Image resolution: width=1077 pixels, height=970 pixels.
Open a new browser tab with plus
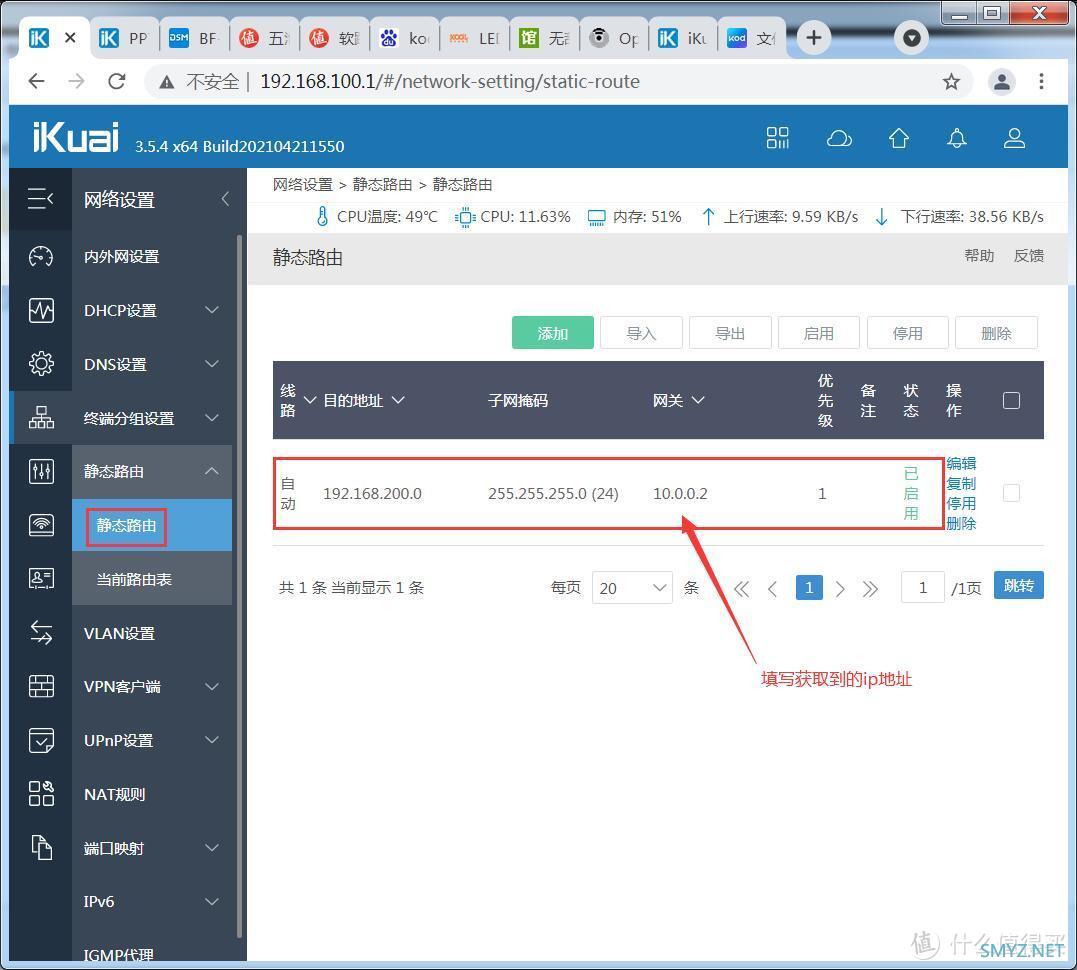coord(813,38)
